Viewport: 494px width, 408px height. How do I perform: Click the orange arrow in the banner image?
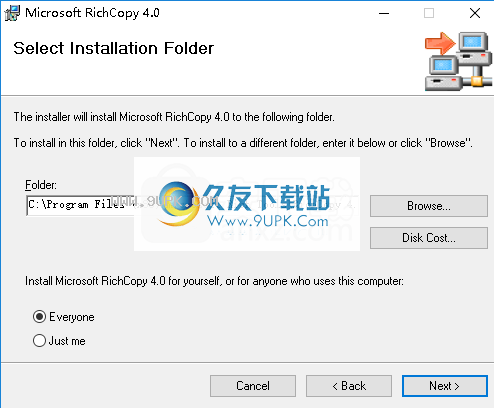point(440,43)
